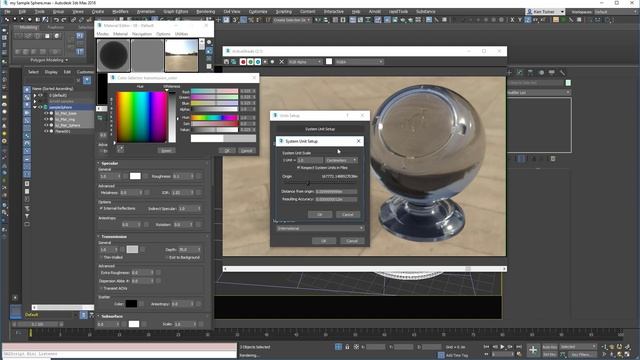Viewport: 640px width, 360px height.
Task: Open the Motion tab in command panel
Action: pyautogui.click(x=541, y=72)
